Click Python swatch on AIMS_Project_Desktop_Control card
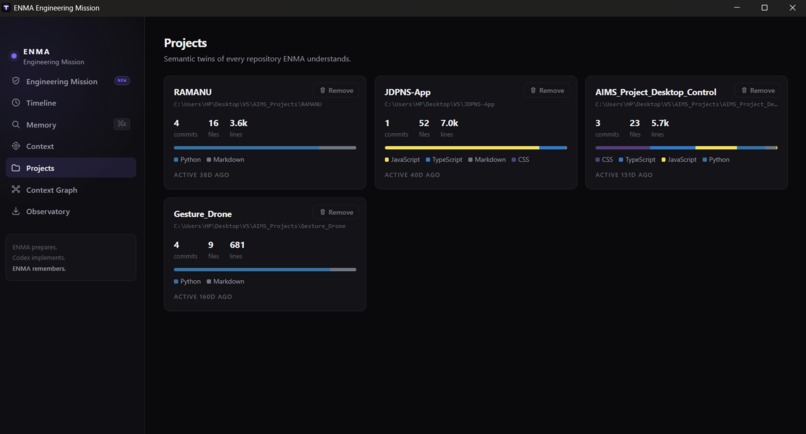 coord(705,160)
